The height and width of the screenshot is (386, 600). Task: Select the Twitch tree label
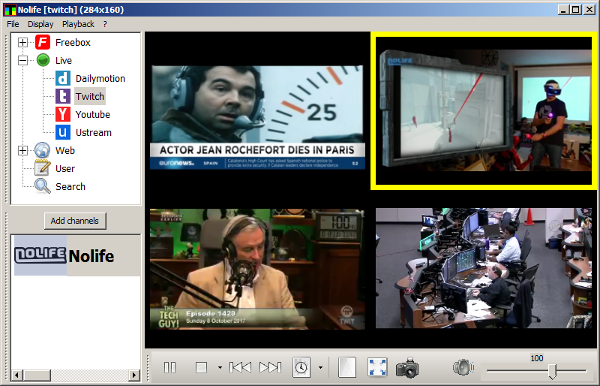point(90,96)
